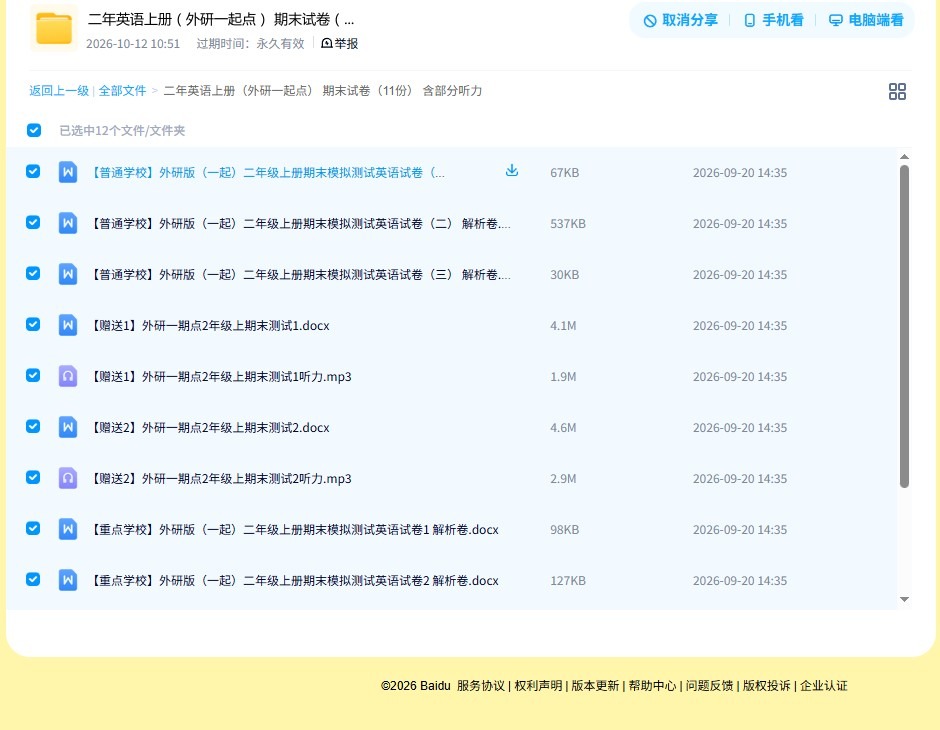The height and width of the screenshot is (730, 940).
Task: Uncheck checkbox for 【重点学校】试卷2 解析卷
Action: click(33, 579)
